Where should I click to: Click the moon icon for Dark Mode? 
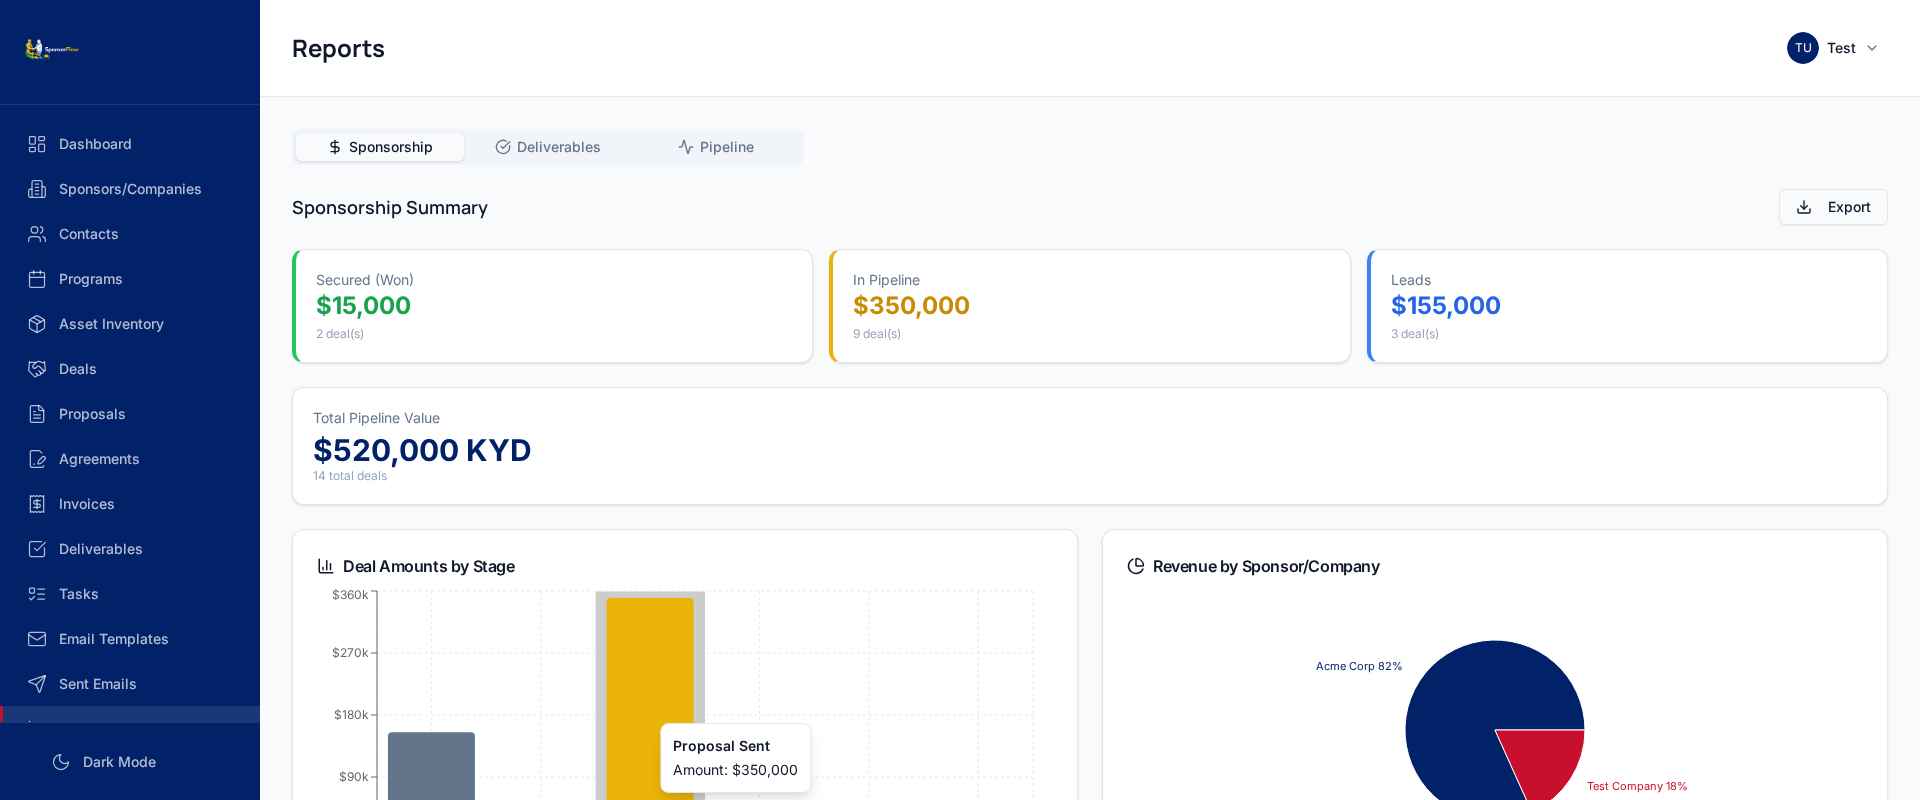click(x=61, y=762)
